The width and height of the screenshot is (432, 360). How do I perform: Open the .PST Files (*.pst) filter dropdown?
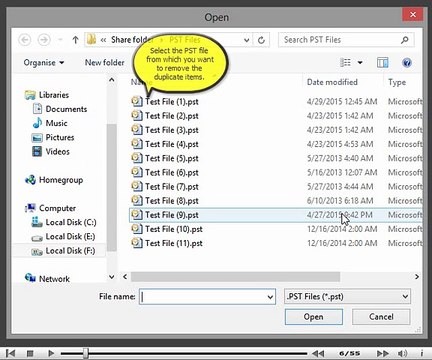pos(347,297)
